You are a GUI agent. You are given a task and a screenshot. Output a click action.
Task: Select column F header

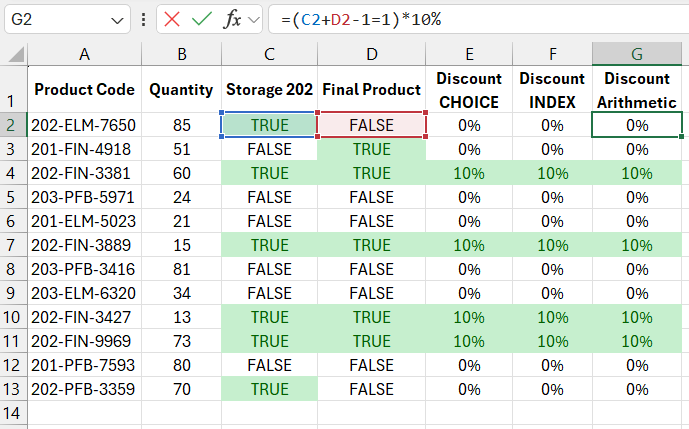click(x=552, y=54)
